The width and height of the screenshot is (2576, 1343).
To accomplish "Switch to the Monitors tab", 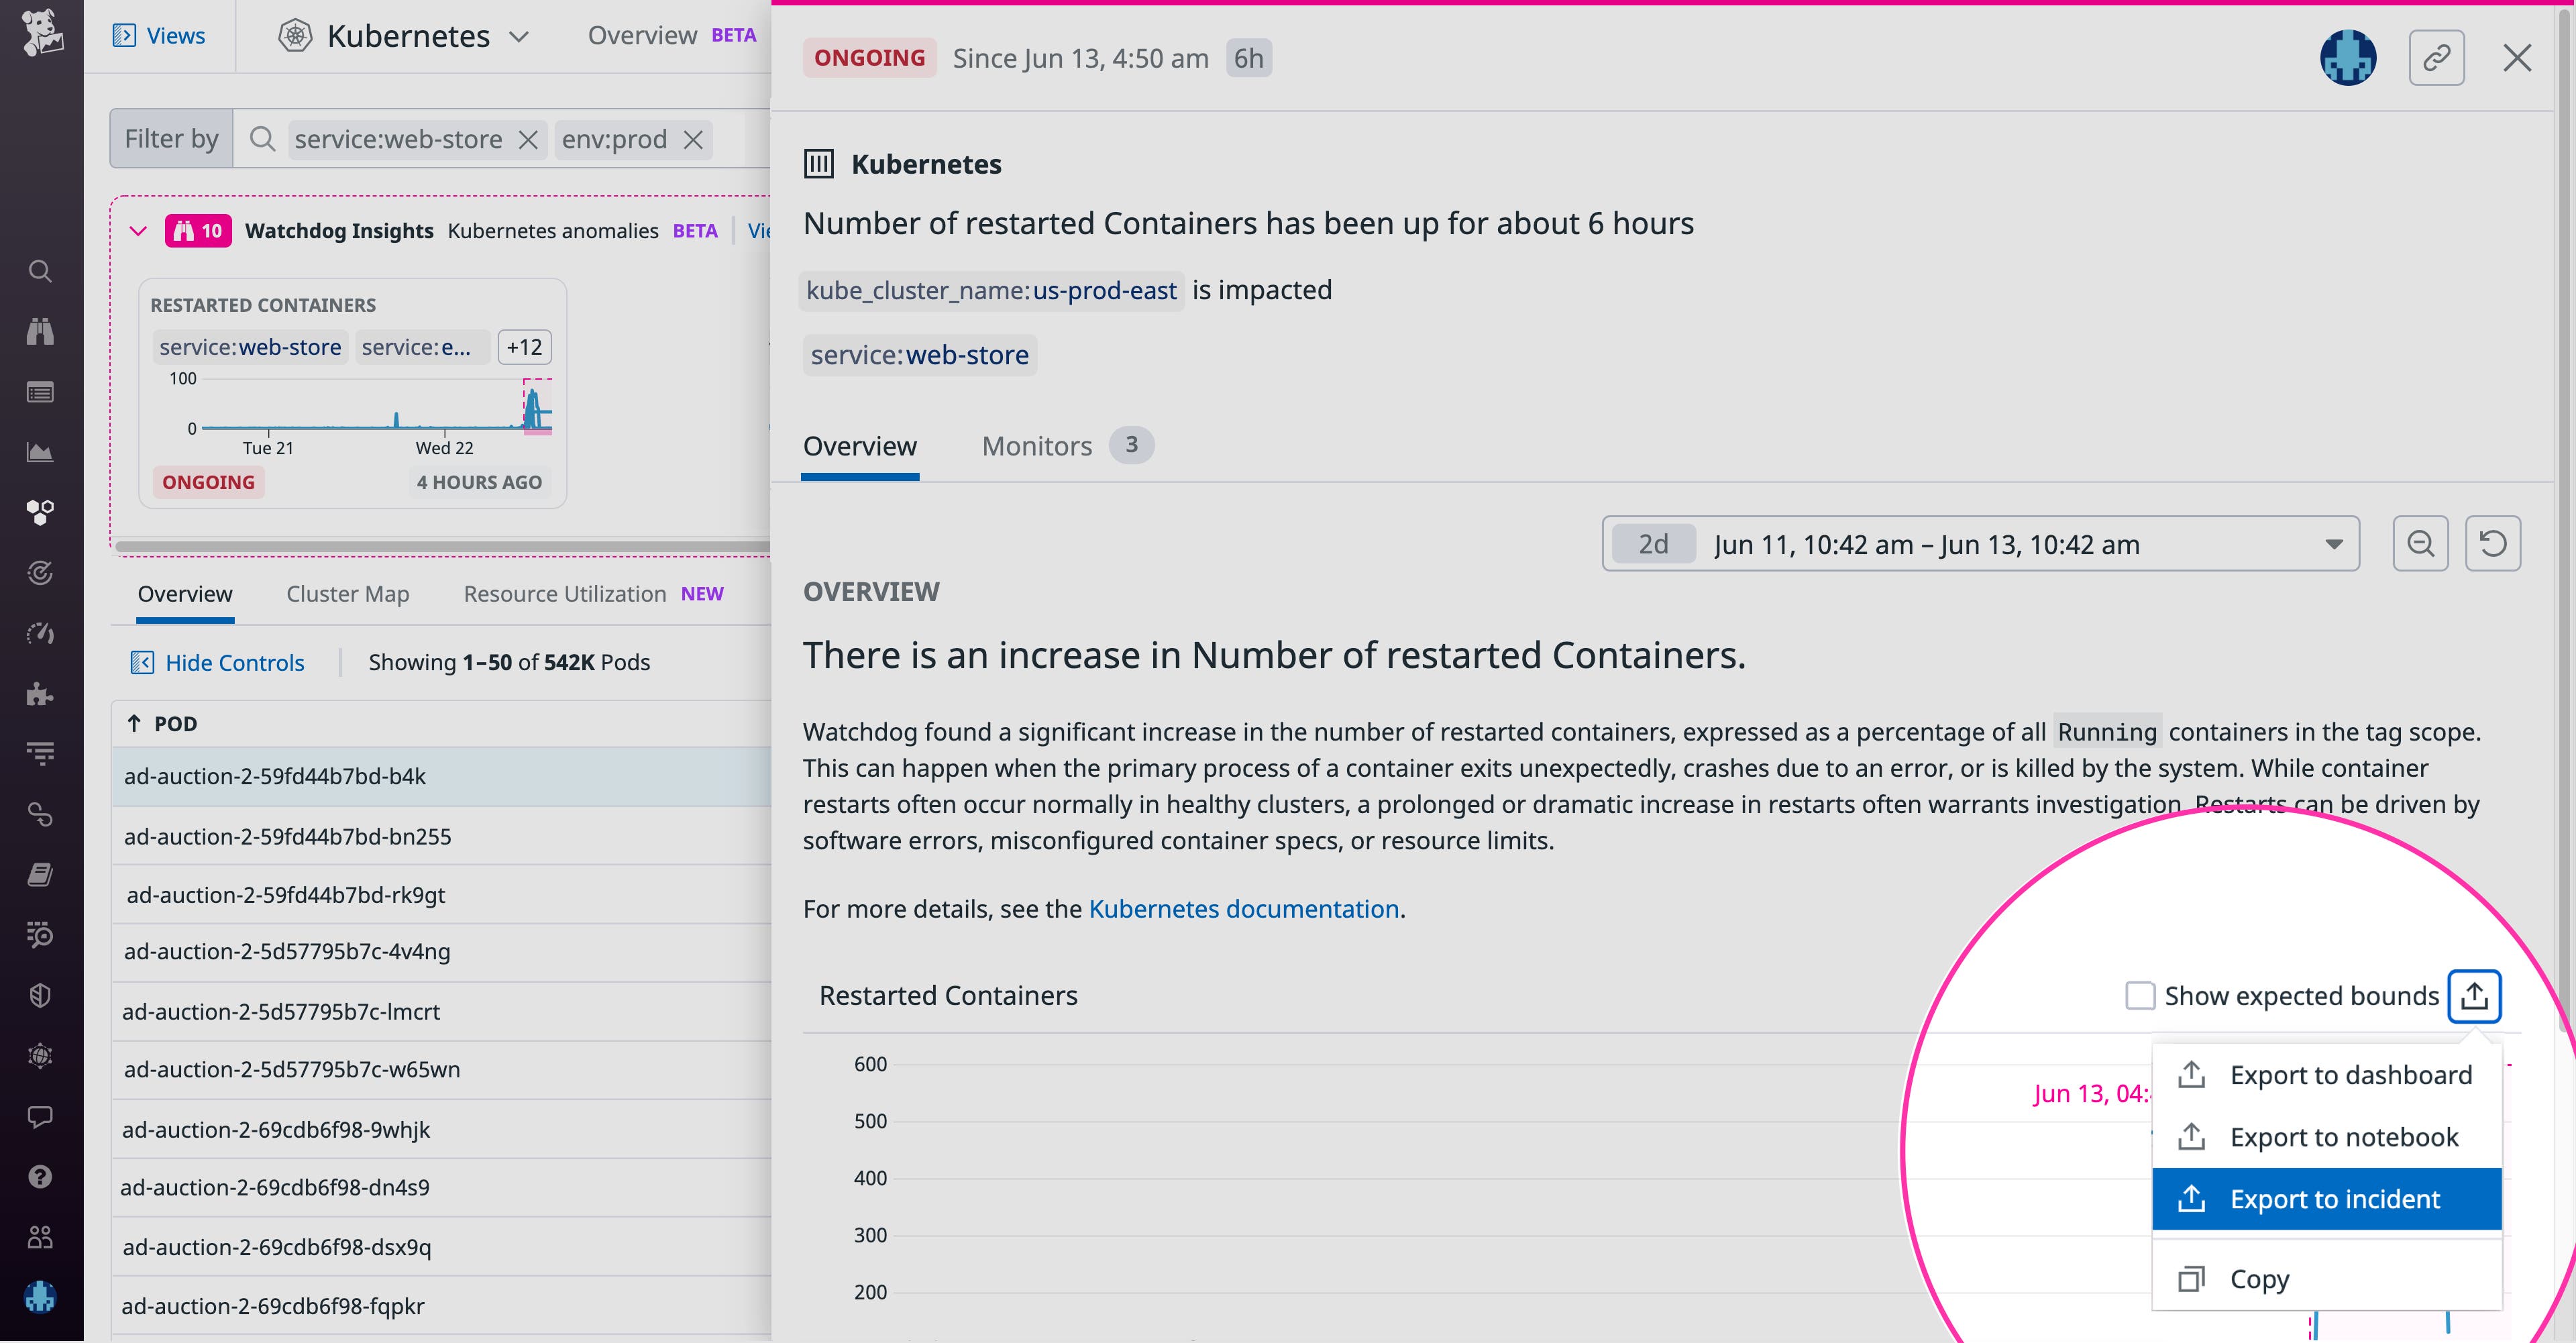I will pos(1037,446).
